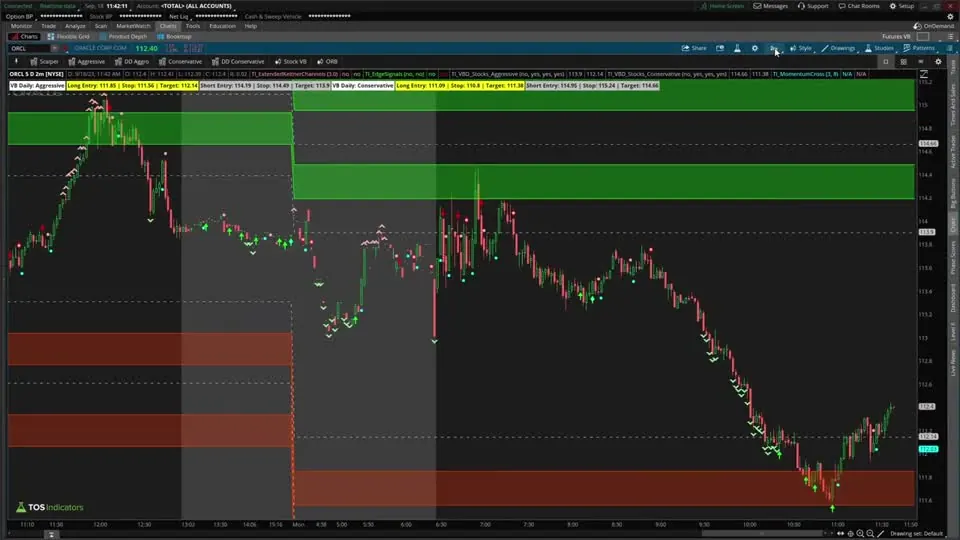Select the four-cell grid layout icon
This screenshot has width=960, height=540.
[903, 62]
